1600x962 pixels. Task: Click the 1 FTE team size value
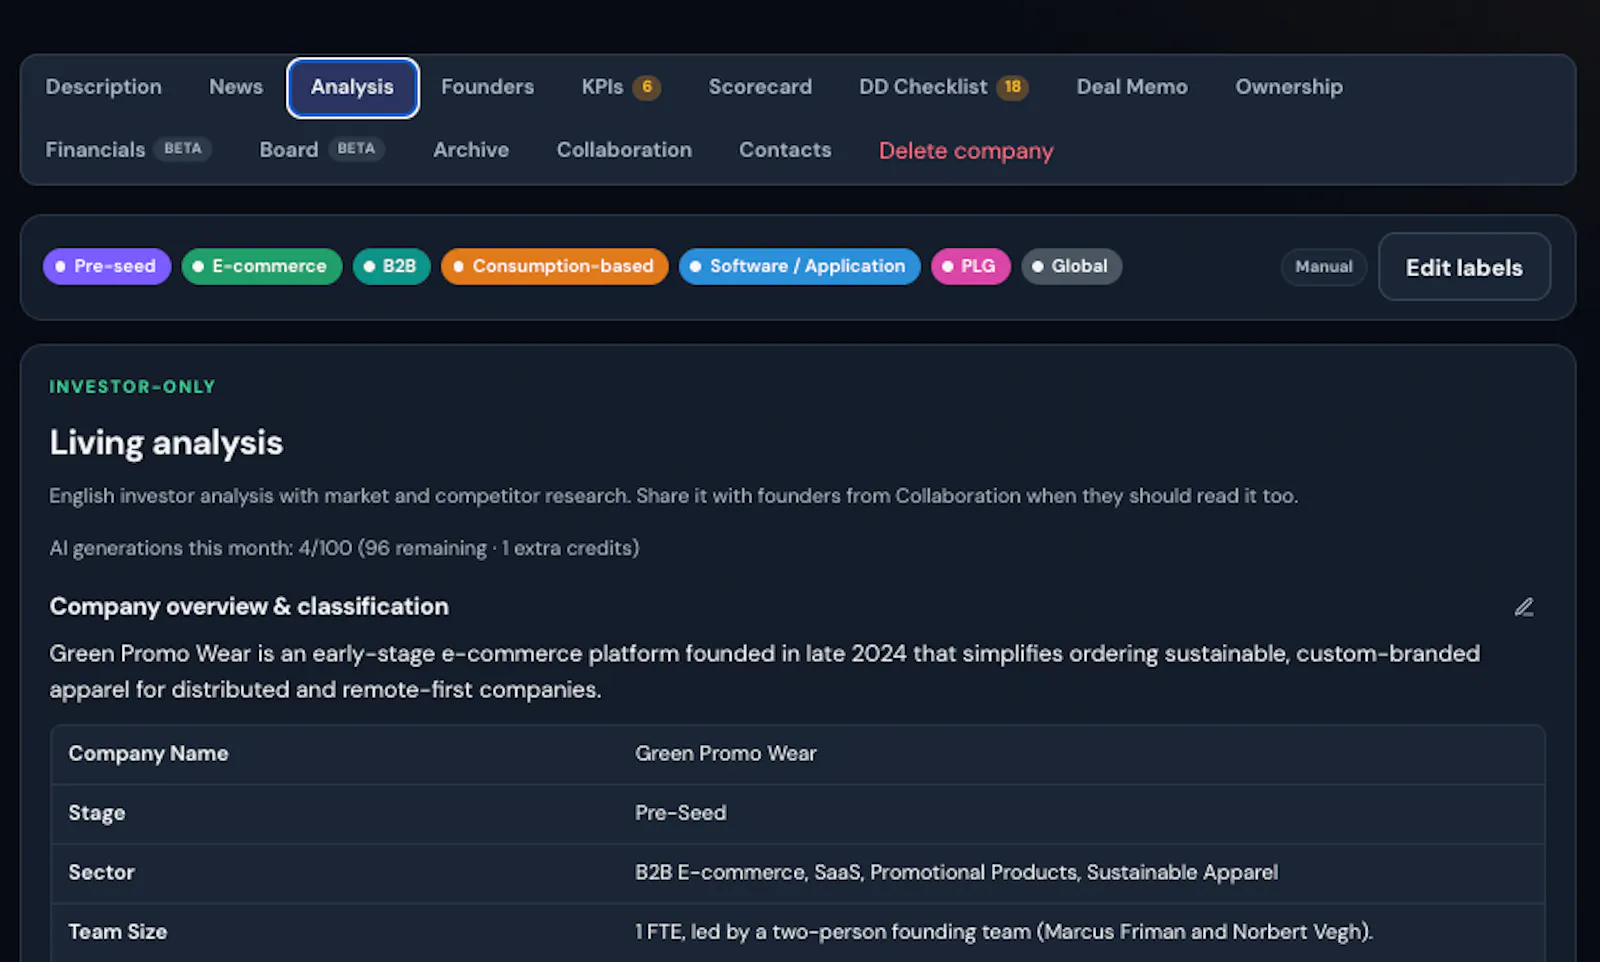click(x=1004, y=932)
